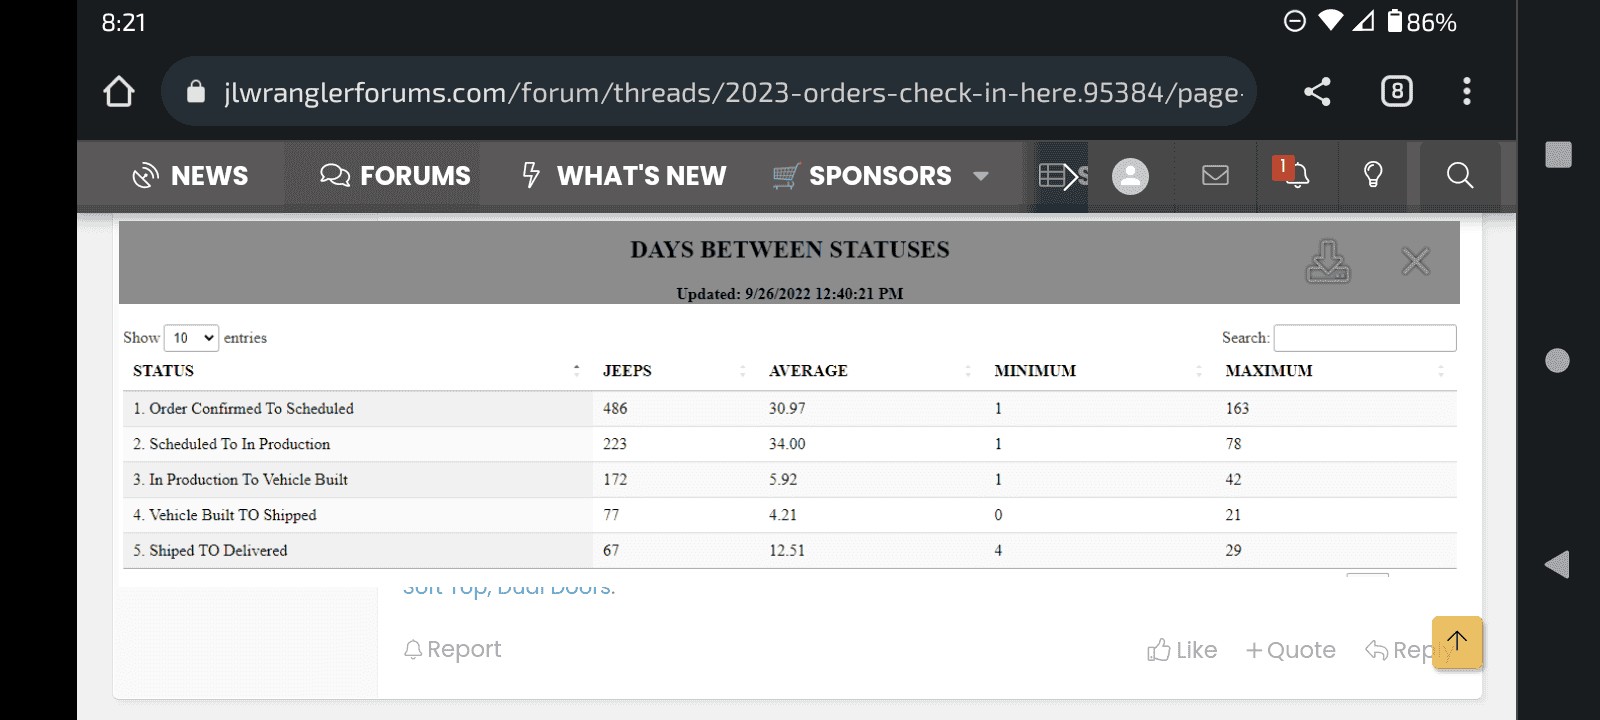Sort table by STATUS column
Viewport: 1600px width, 720px height.
pyautogui.click(x=357, y=371)
